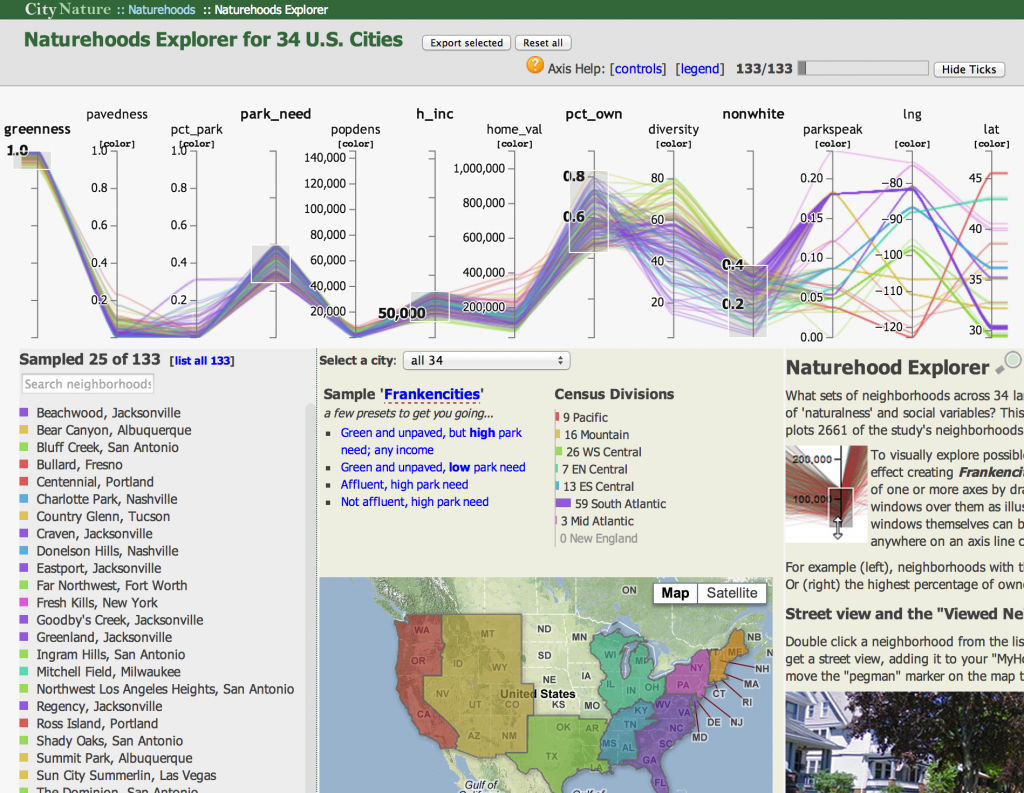
Task: Click the sample-size slider next to 133/133
Action: [863, 69]
